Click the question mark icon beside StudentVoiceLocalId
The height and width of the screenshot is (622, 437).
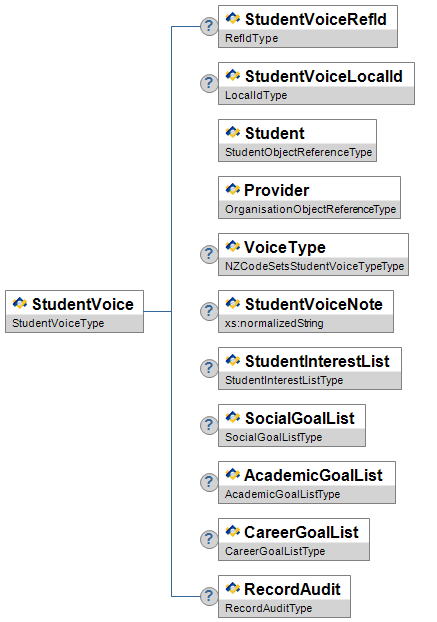tap(209, 84)
